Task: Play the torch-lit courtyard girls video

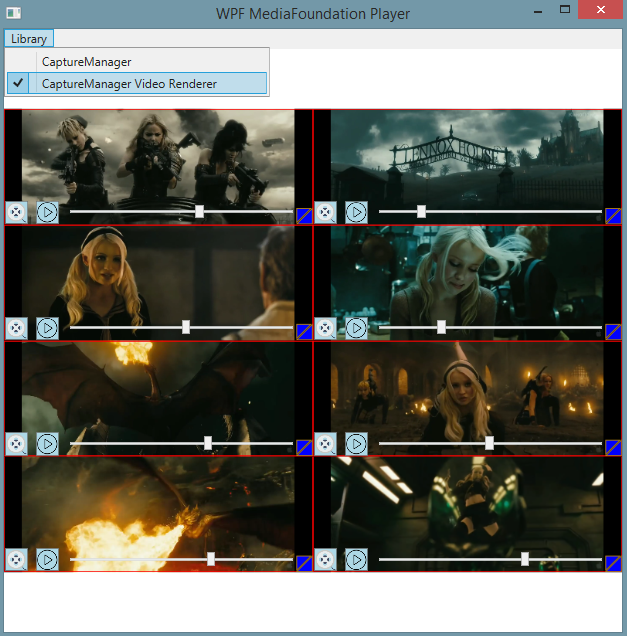Action: pyautogui.click(x=356, y=444)
